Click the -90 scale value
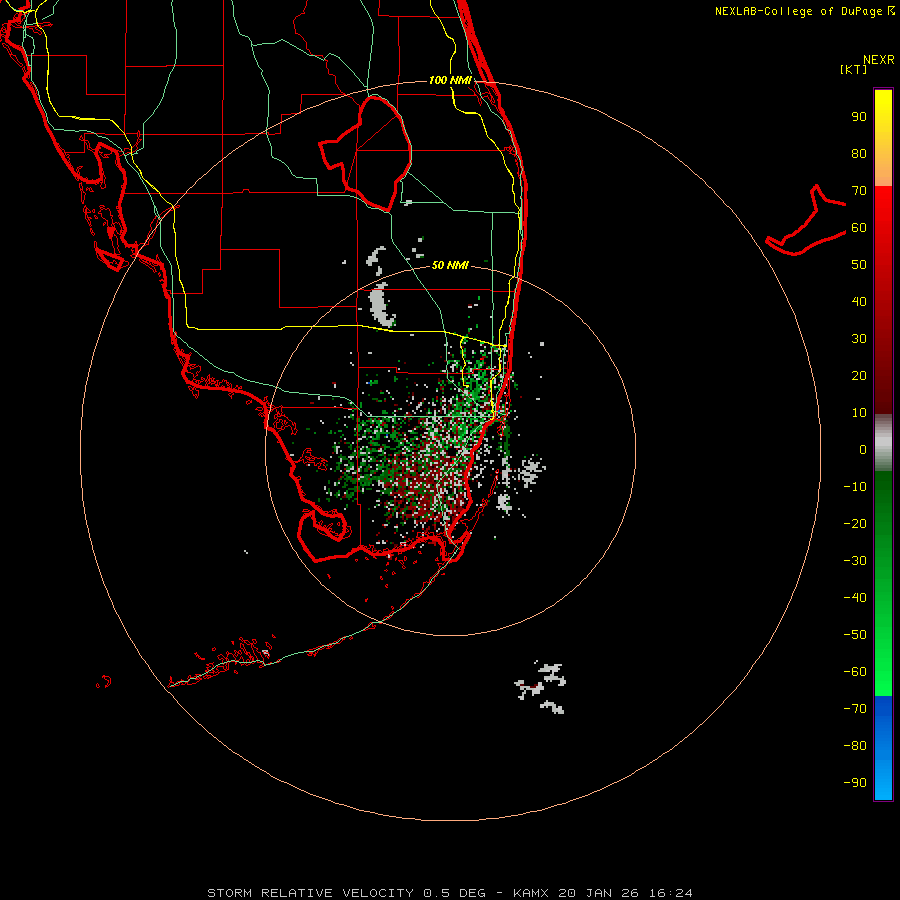 tap(855, 783)
